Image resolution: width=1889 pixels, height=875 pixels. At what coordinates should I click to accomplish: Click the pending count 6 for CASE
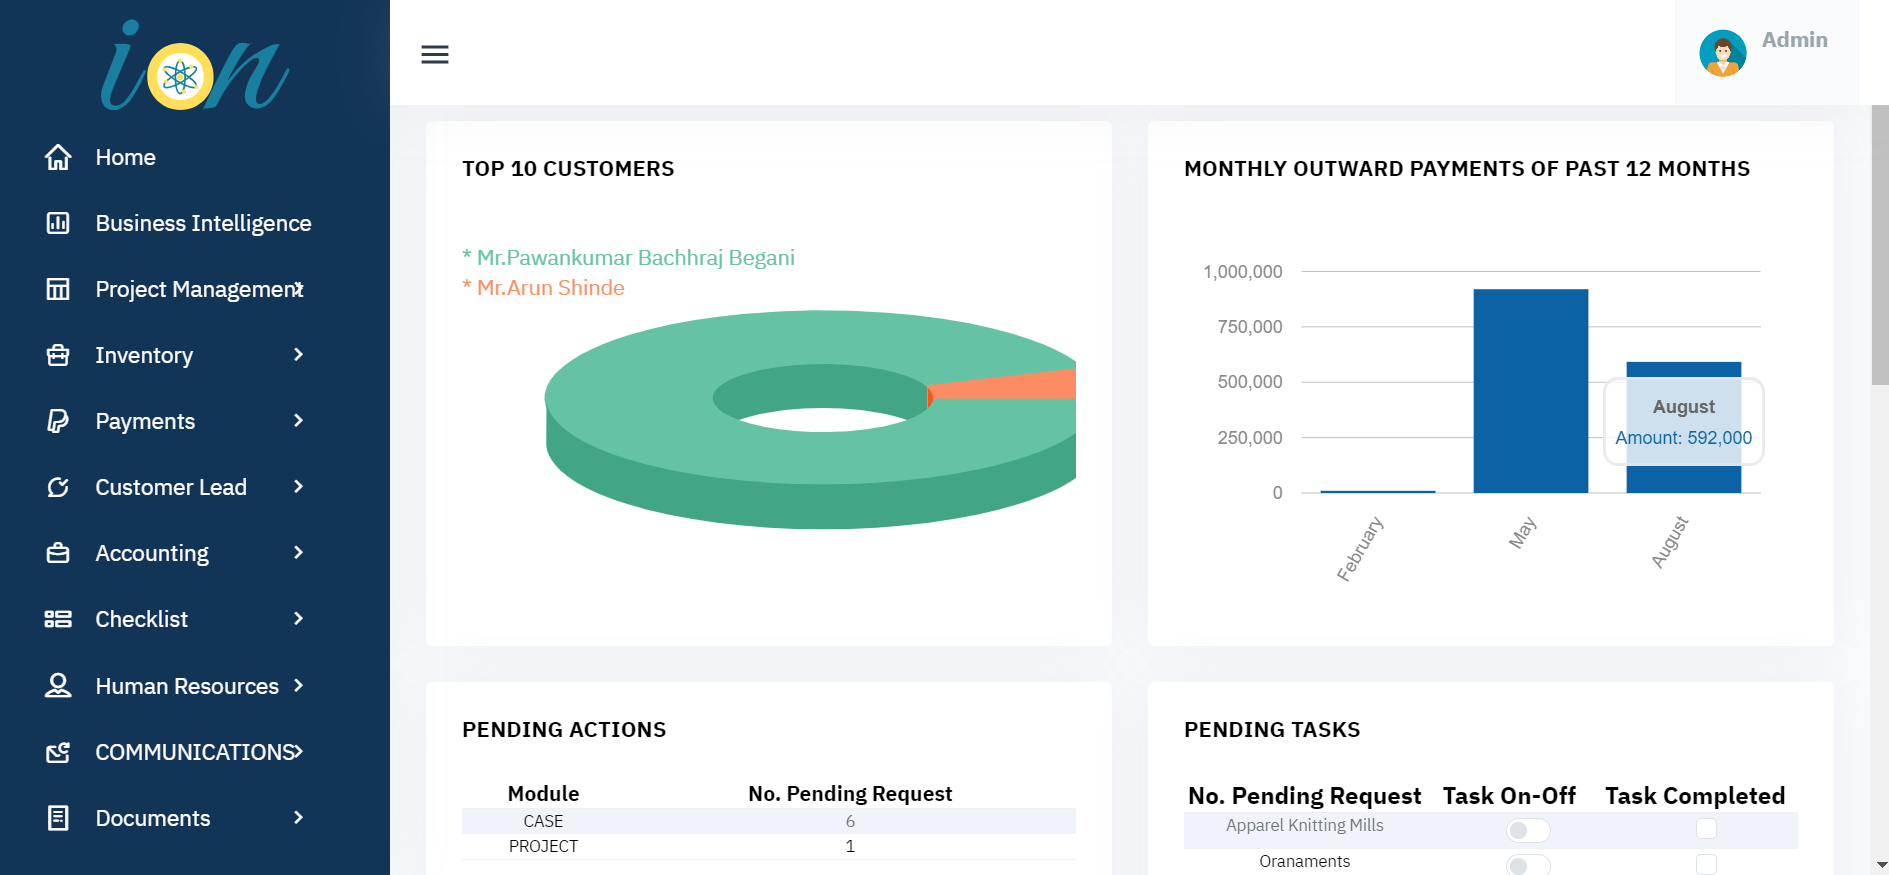(x=850, y=821)
